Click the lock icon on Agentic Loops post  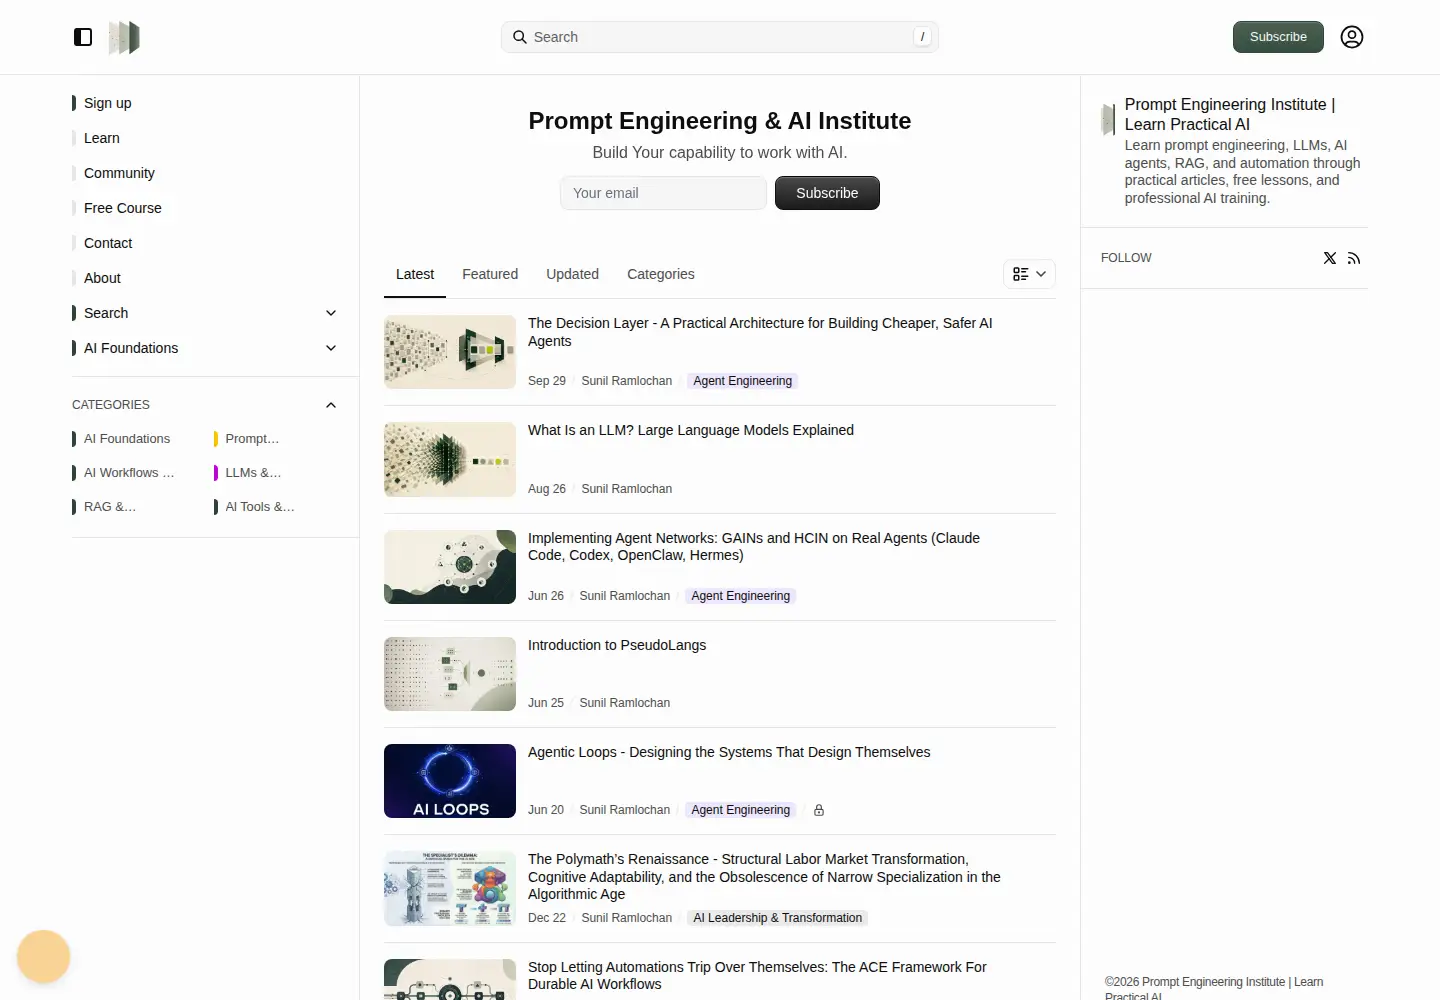(x=819, y=810)
